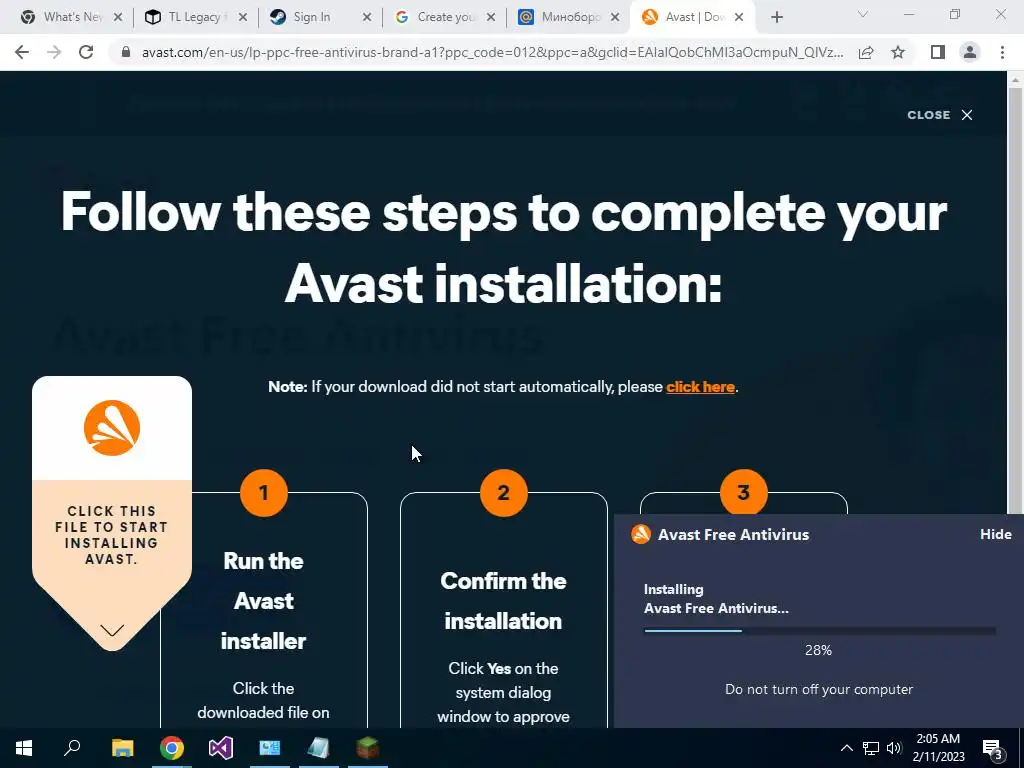Image resolution: width=1024 pixels, height=768 pixels.
Task: Open network status tray icon
Action: 871,748
